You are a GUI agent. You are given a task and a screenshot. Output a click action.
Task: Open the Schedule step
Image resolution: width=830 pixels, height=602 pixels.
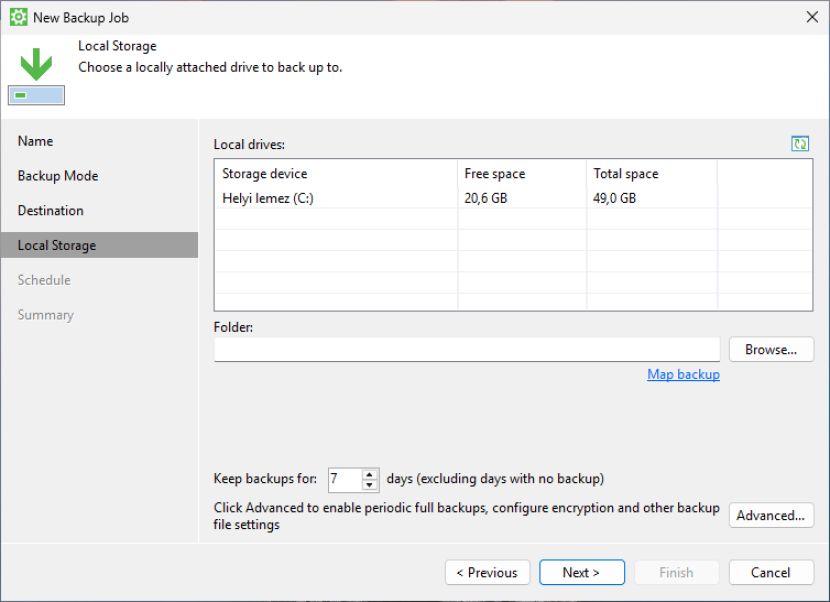[x=44, y=280]
